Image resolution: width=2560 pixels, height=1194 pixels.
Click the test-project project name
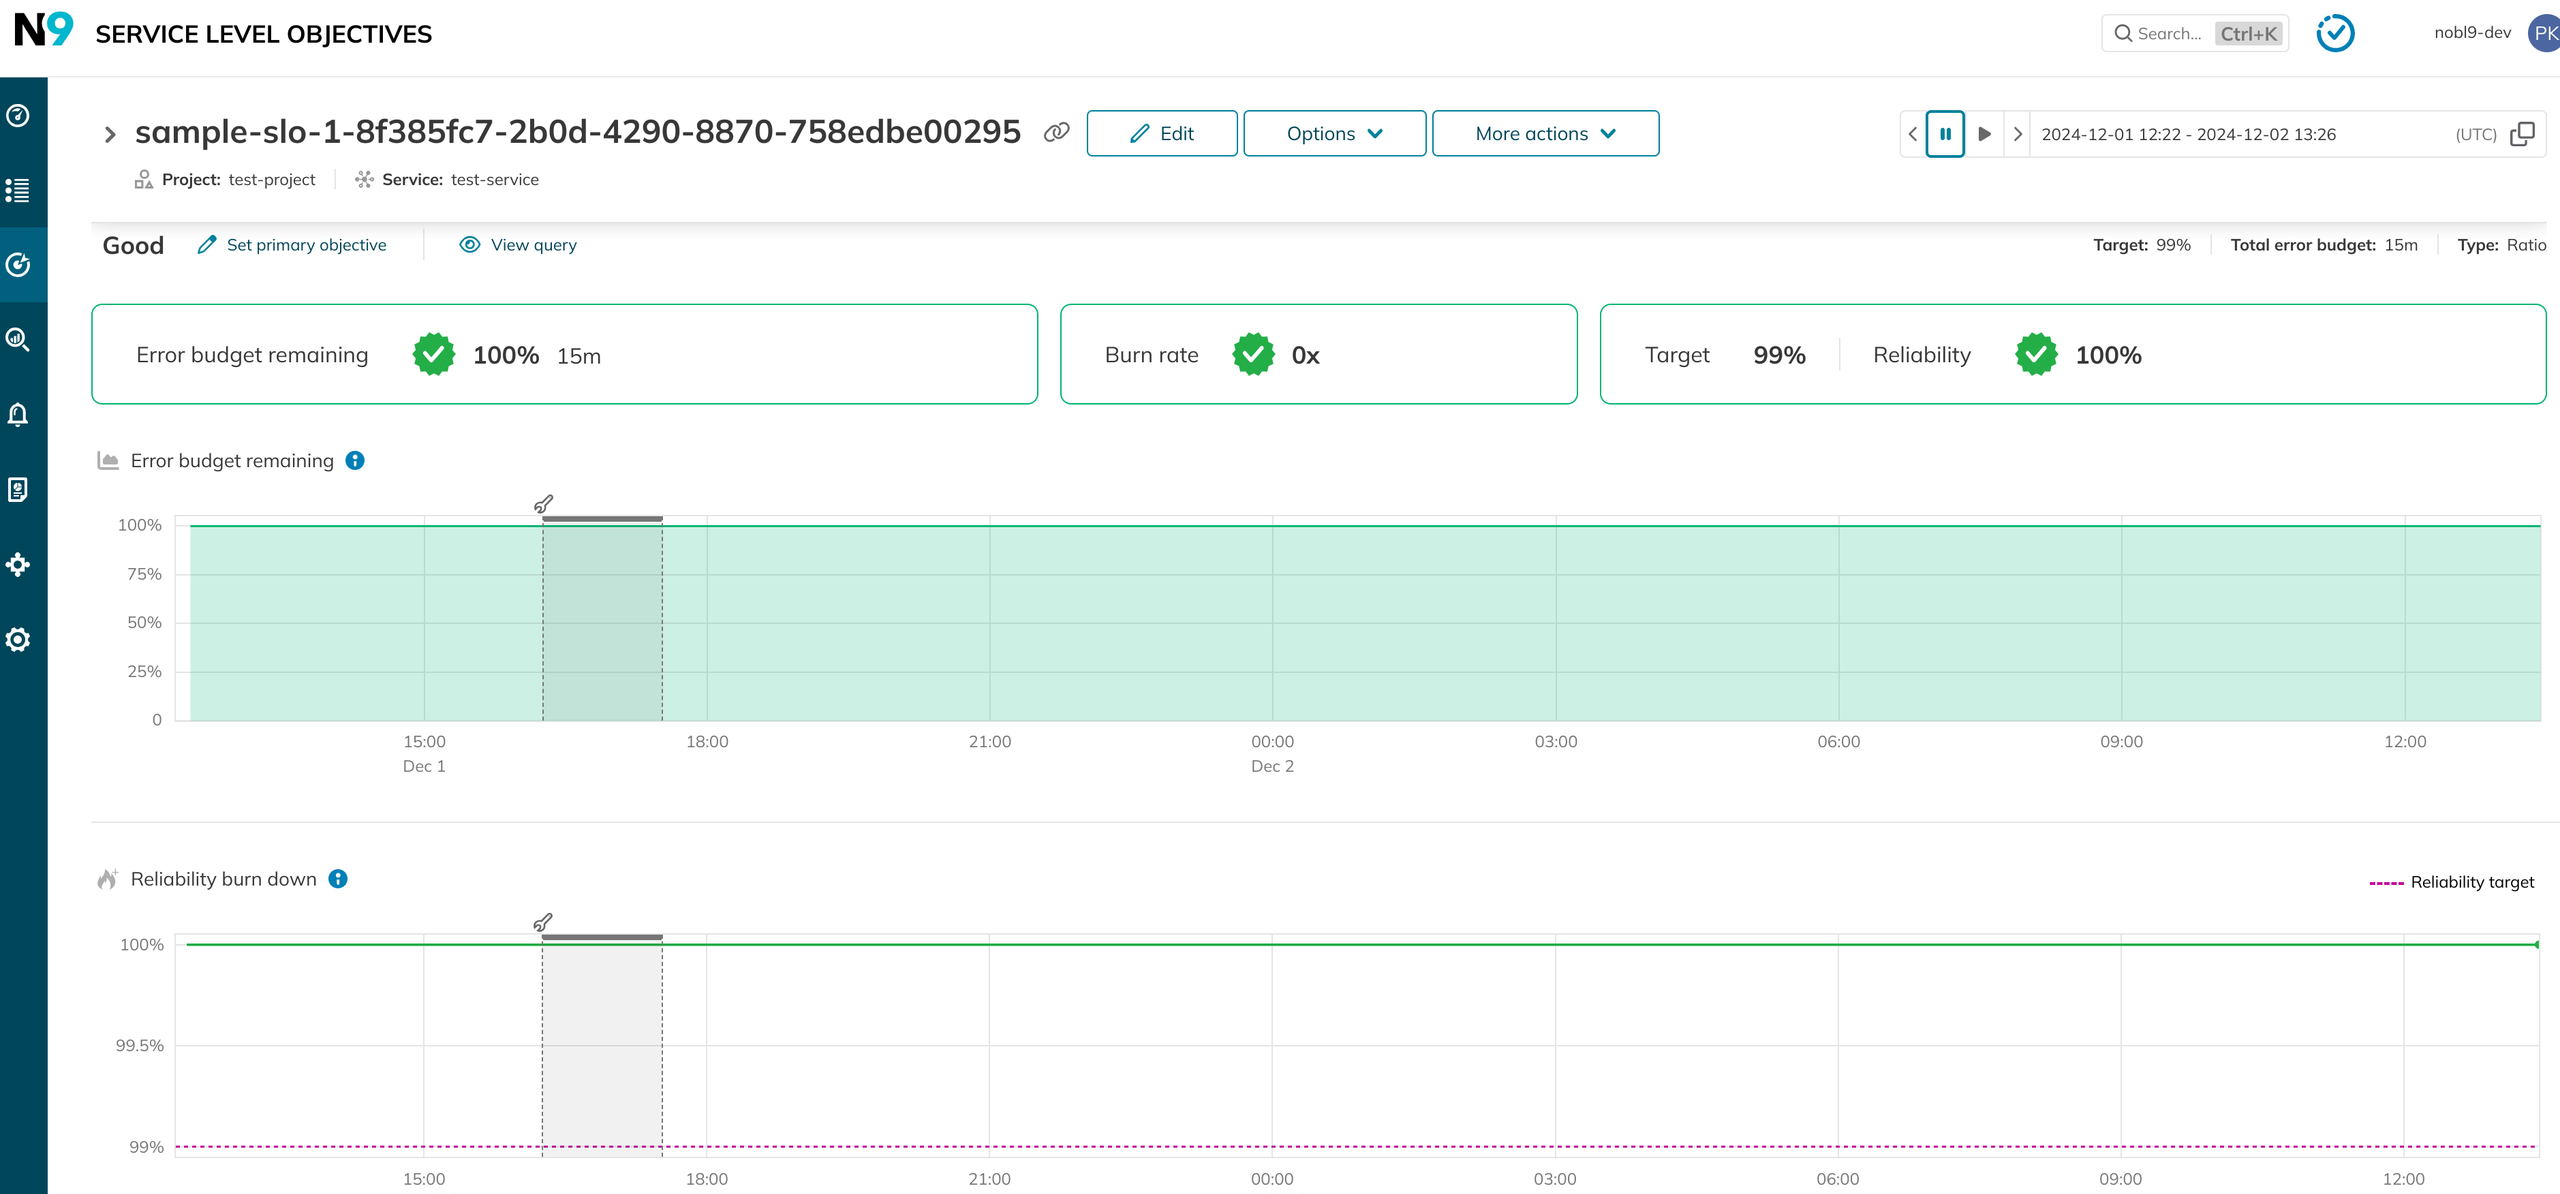tap(271, 180)
